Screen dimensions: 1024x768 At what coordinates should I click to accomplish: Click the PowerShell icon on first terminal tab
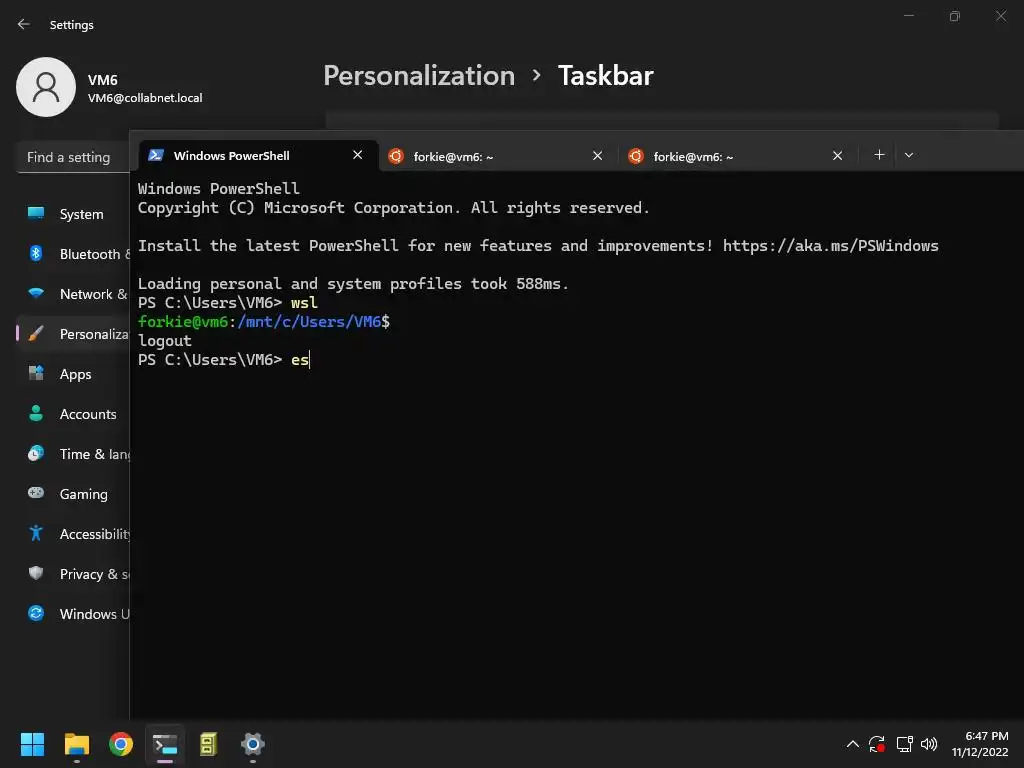[x=155, y=155]
